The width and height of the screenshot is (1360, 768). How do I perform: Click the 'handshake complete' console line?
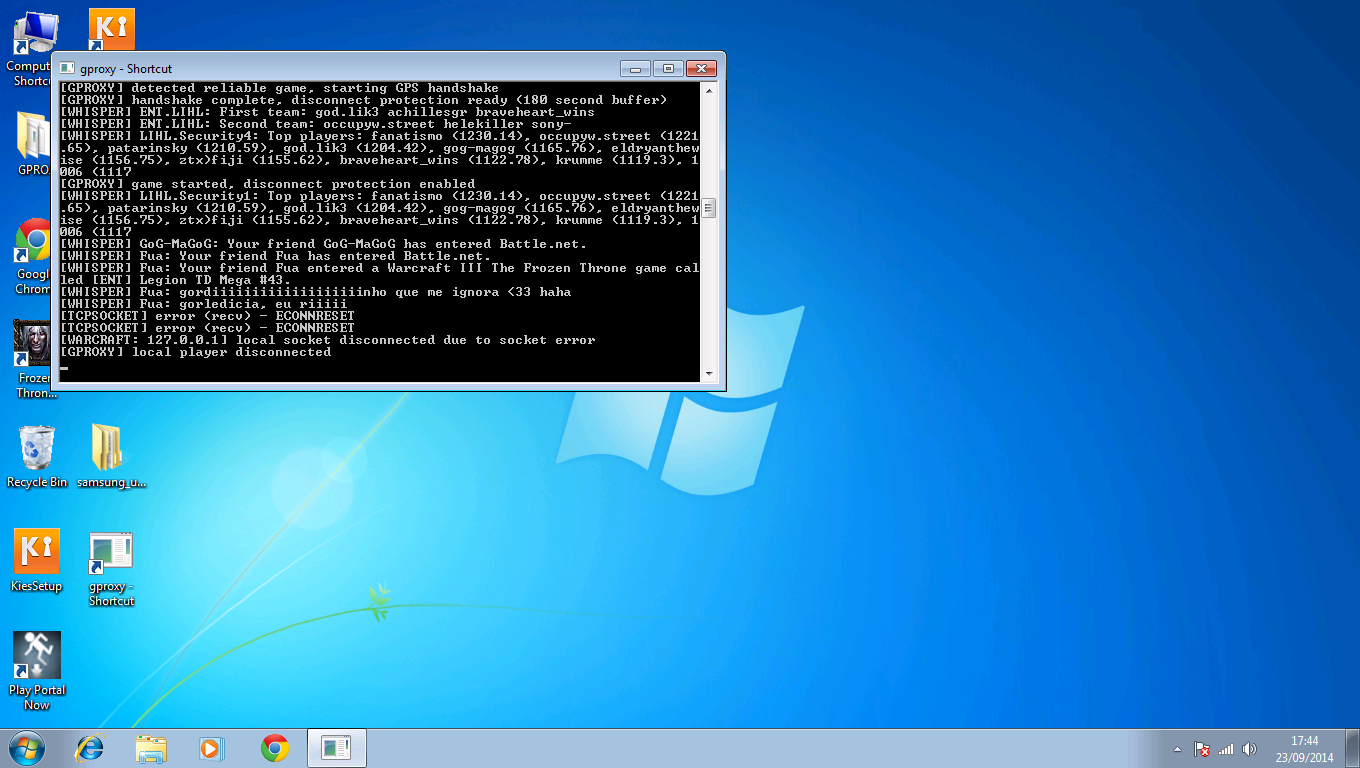364,100
